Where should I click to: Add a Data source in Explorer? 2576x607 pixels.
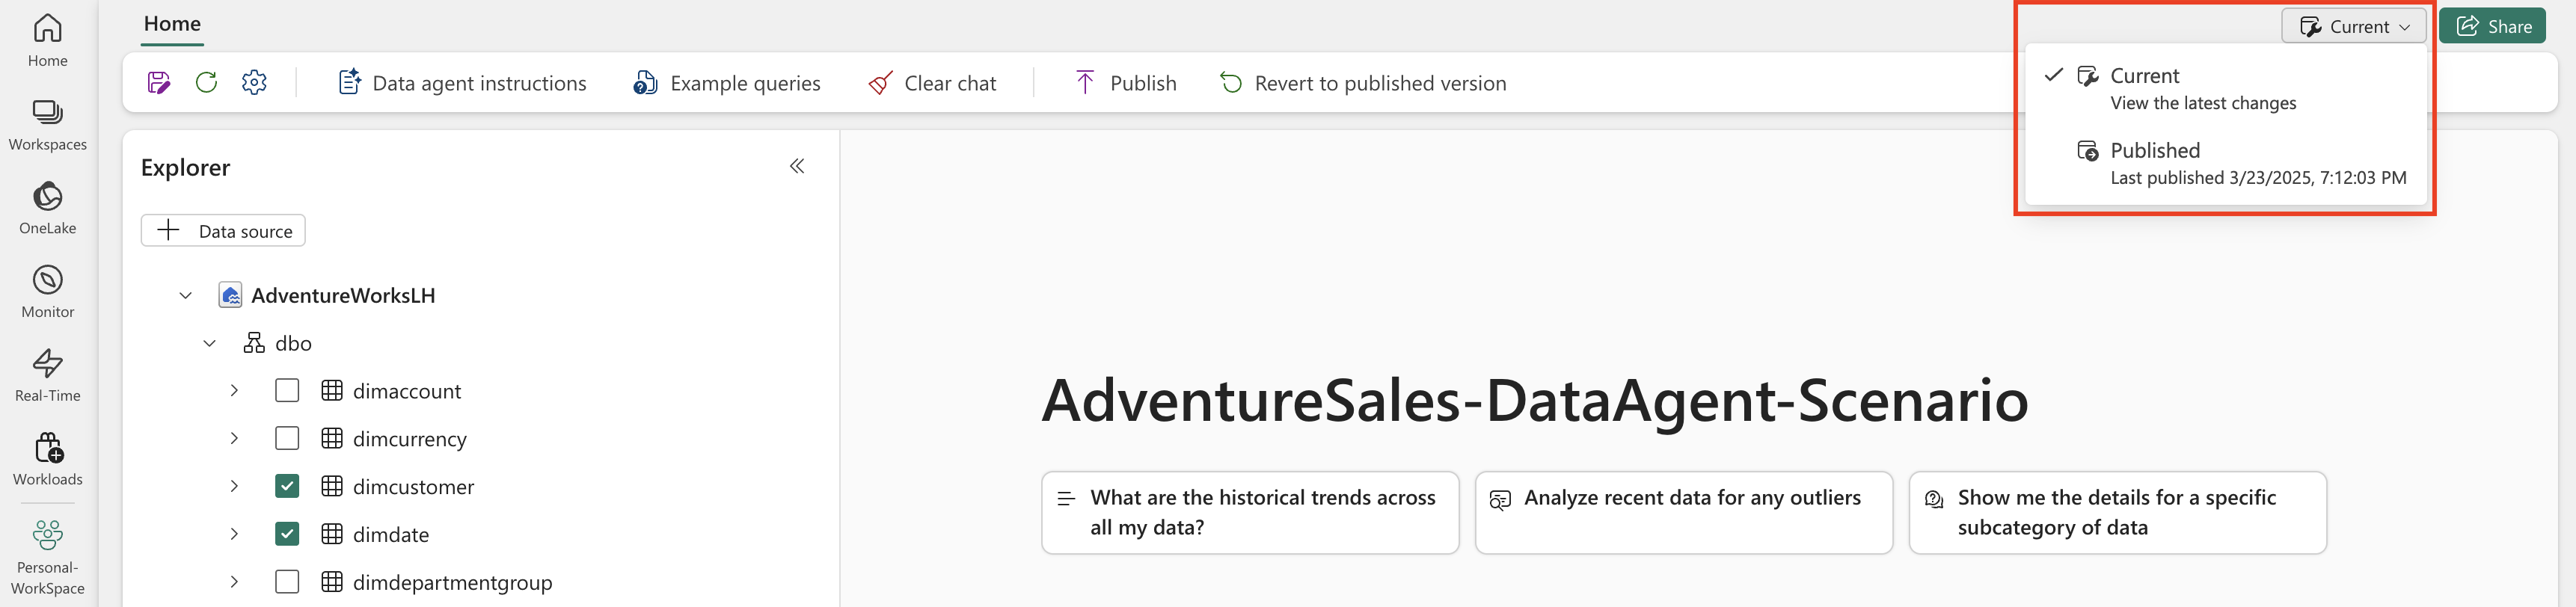pyautogui.click(x=223, y=231)
